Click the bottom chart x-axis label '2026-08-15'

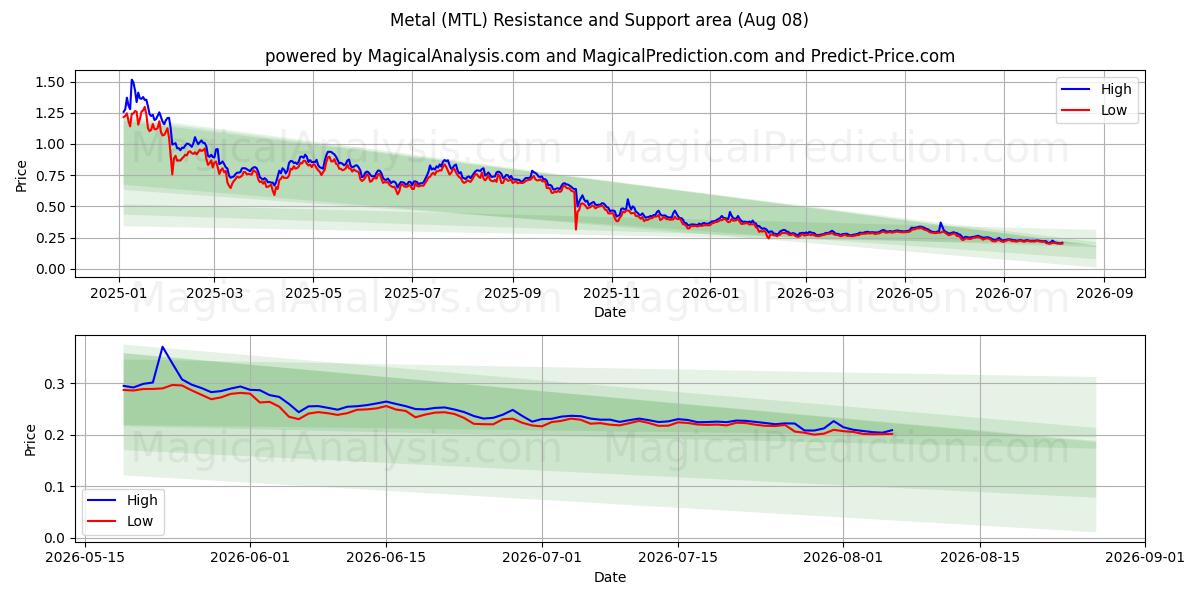(x=980, y=558)
